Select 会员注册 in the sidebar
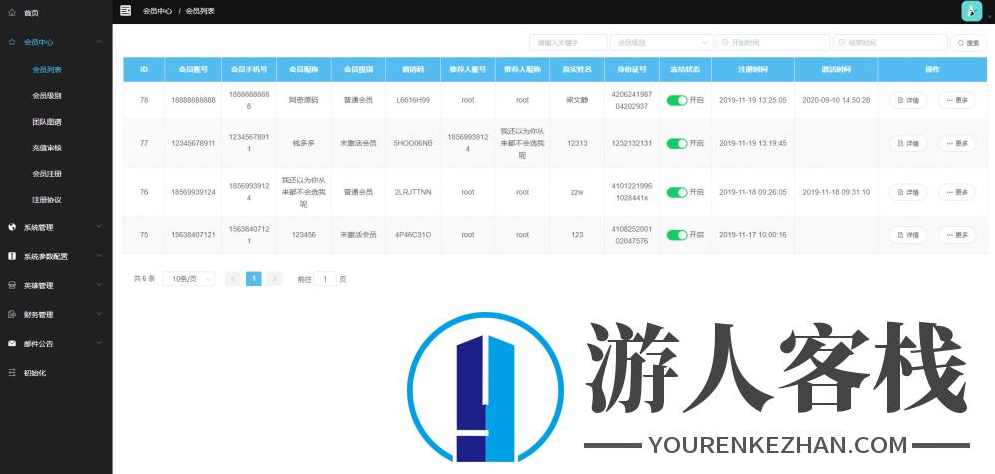This screenshot has width=995, height=474. 47,173
